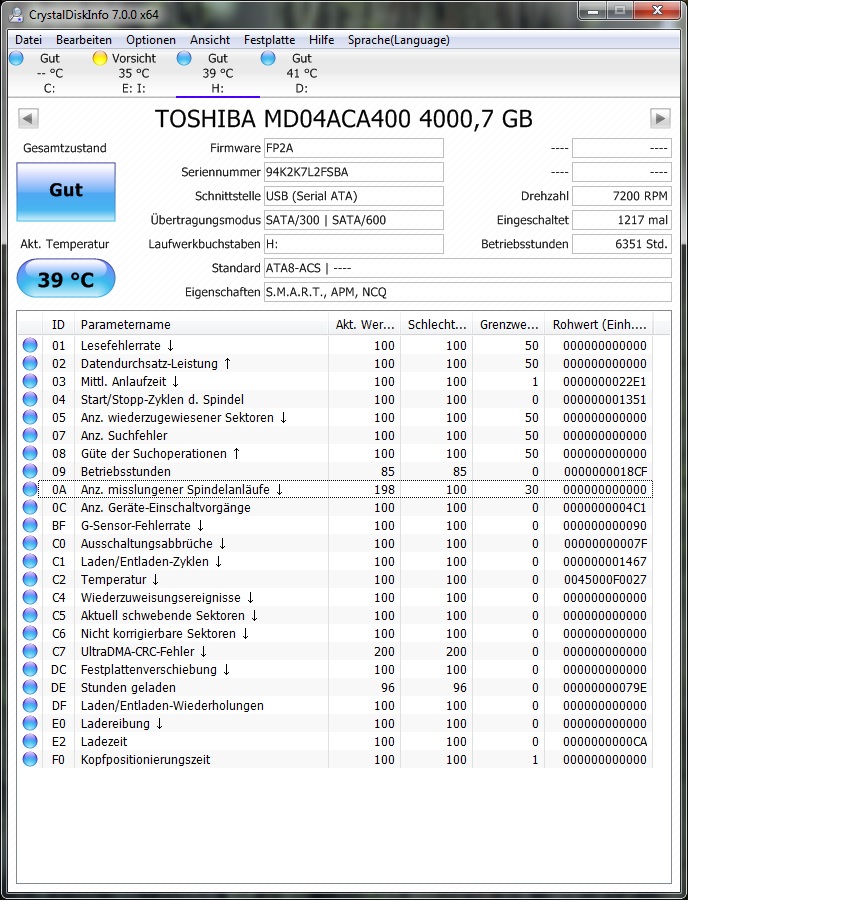Image resolution: width=866 pixels, height=900 pixels.
Task: Click the status icon of row C4 Wiederzuweisungsereignisse
Action: tap(30, 597)
